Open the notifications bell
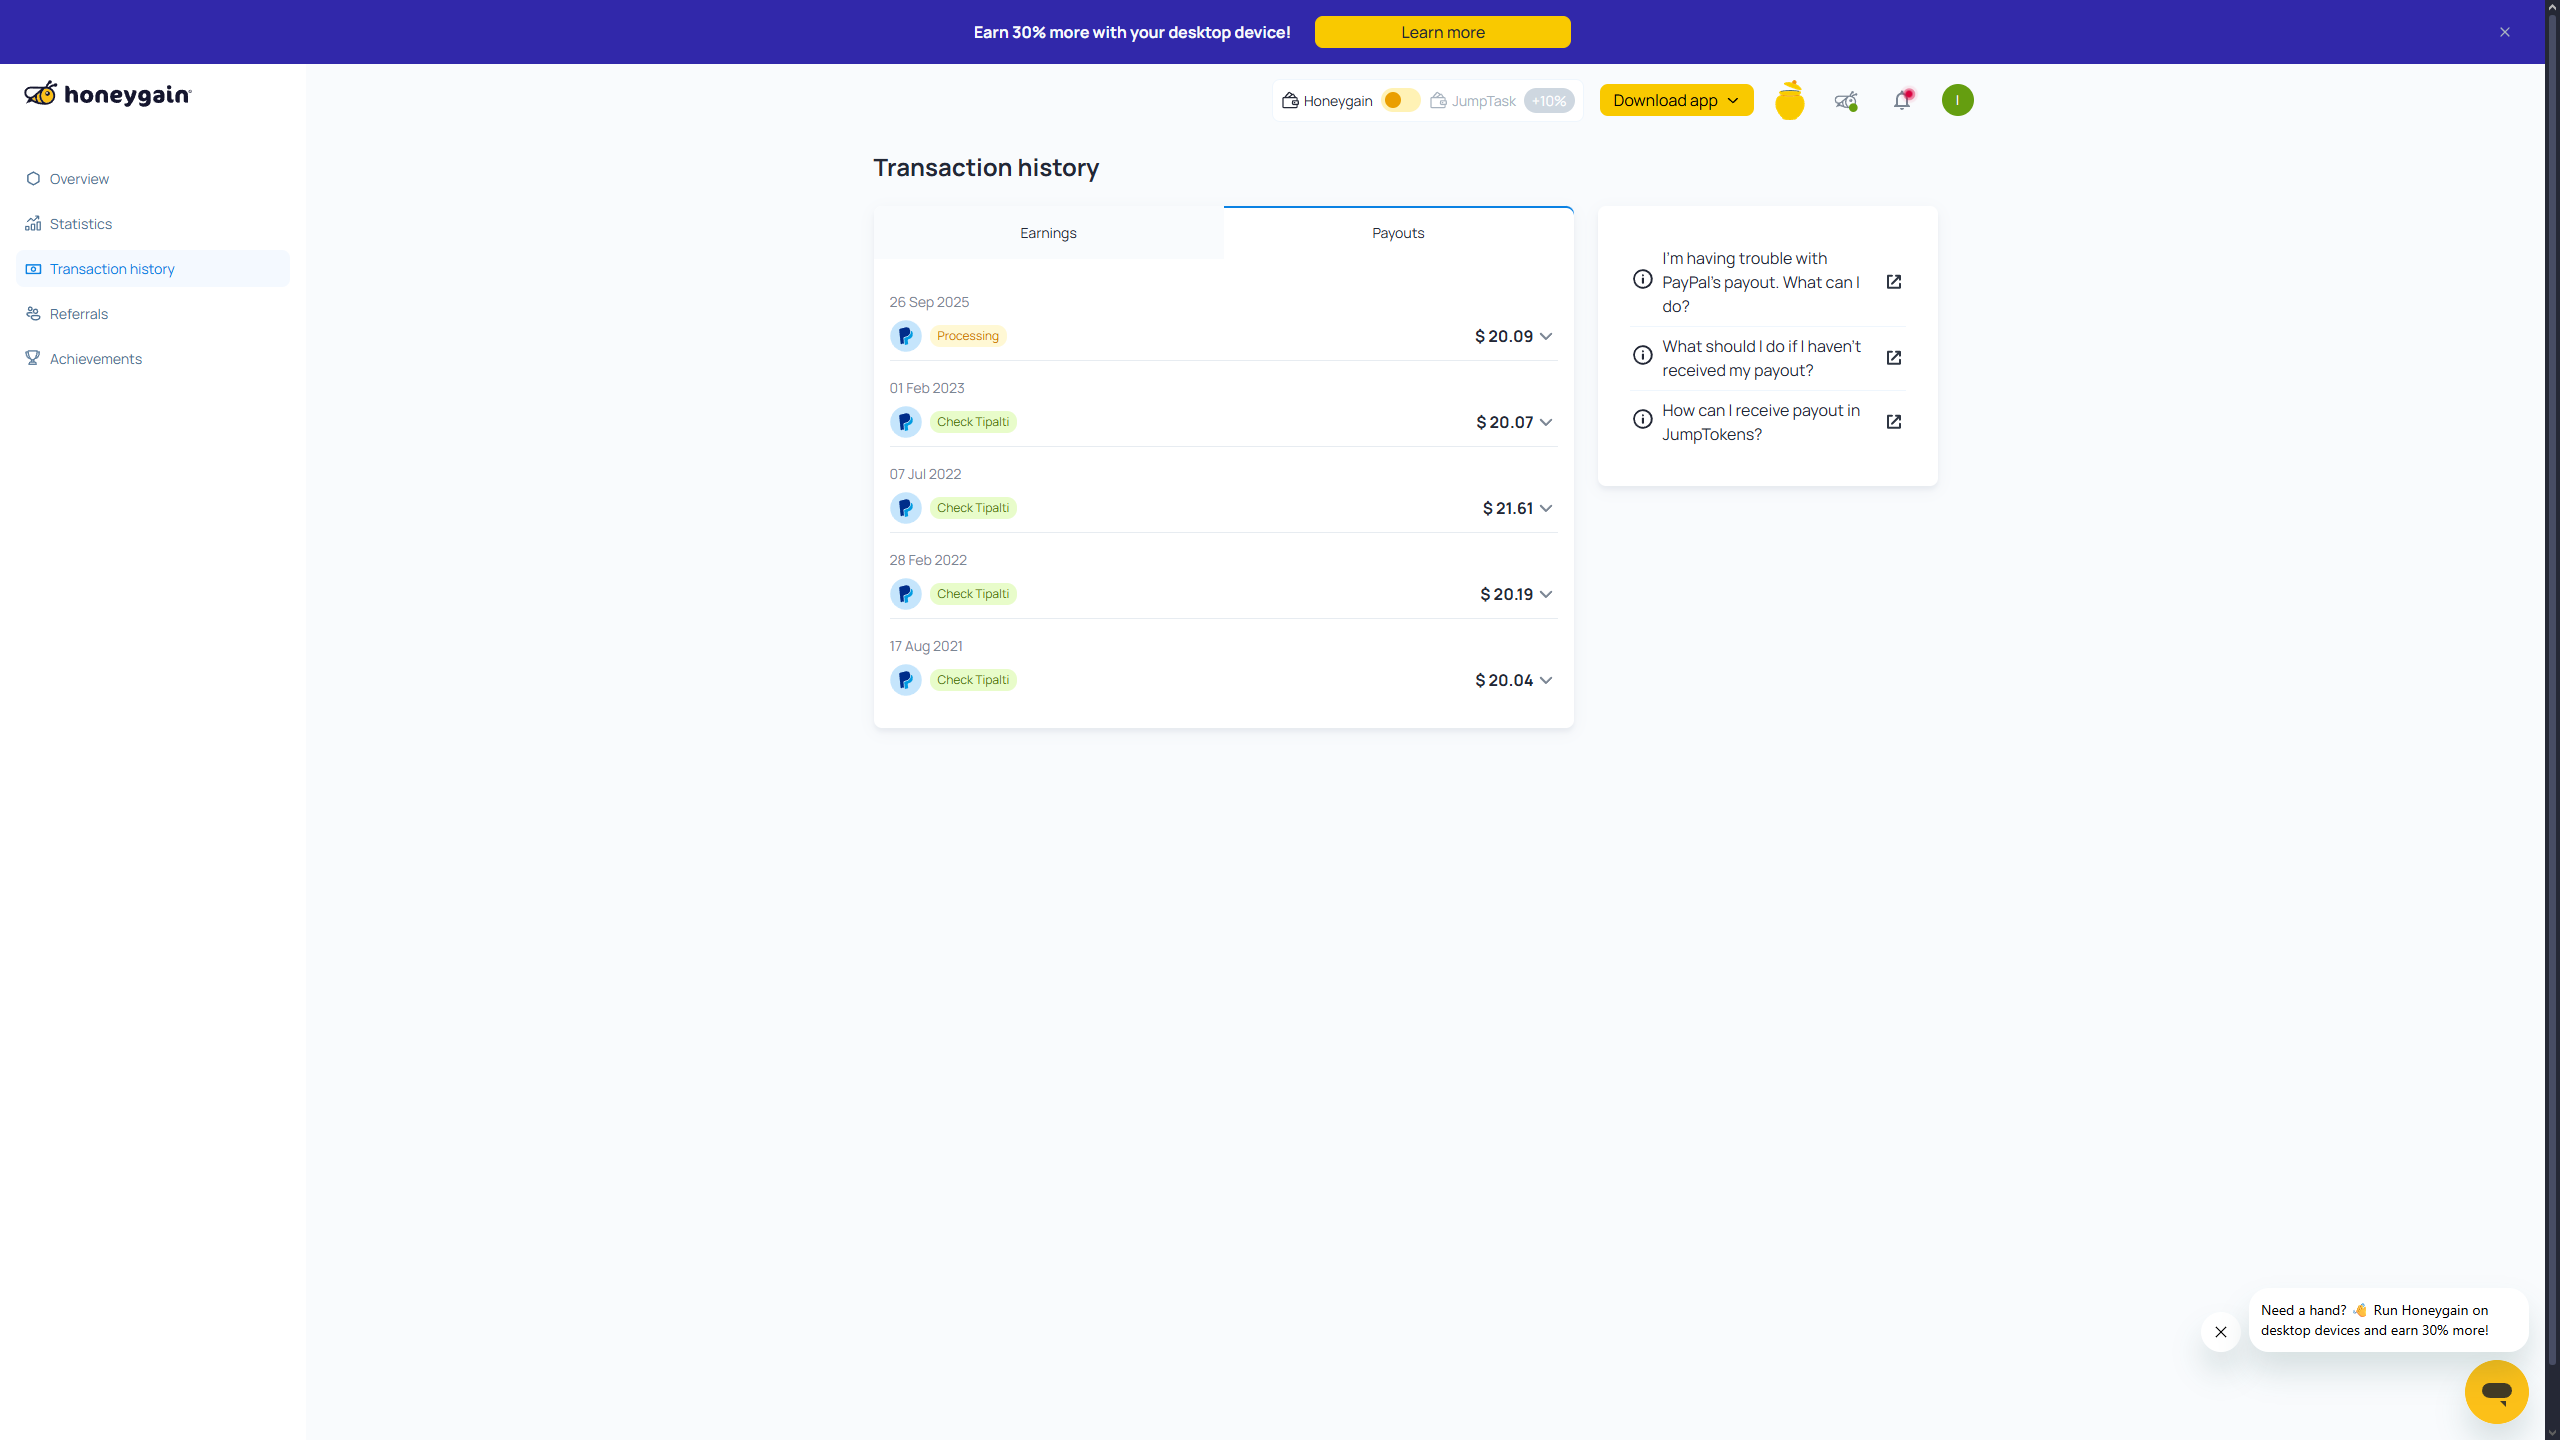Screen dimensions: 2560x1440 (1901, 100)
